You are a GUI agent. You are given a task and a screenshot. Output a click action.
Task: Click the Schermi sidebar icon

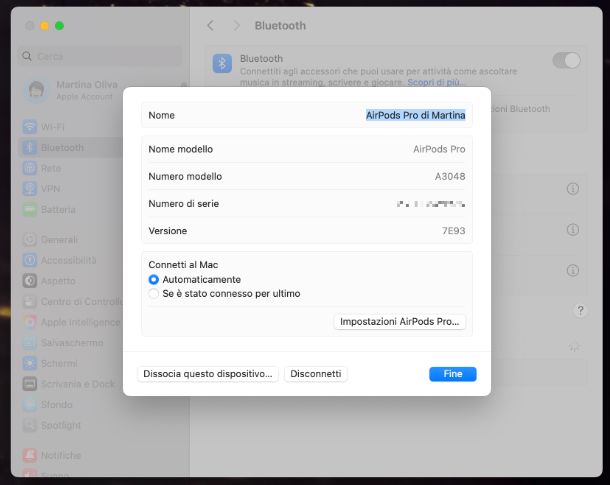(30, 363)
